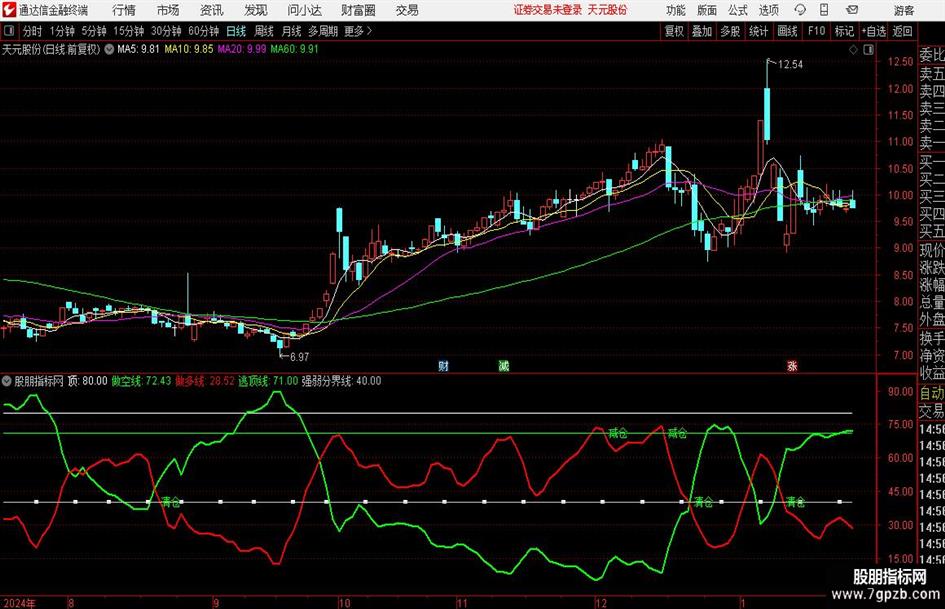Image resolution: width=945 pixels, height=609 pixels.
Task: Click the 返回 back button
Action: pyautogui.click(x=902, y=31)
